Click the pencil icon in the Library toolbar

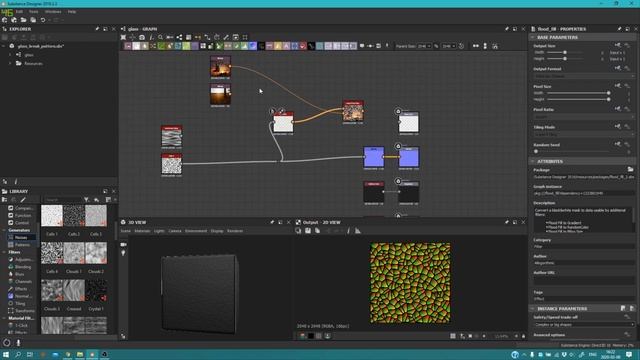point(23,200)
